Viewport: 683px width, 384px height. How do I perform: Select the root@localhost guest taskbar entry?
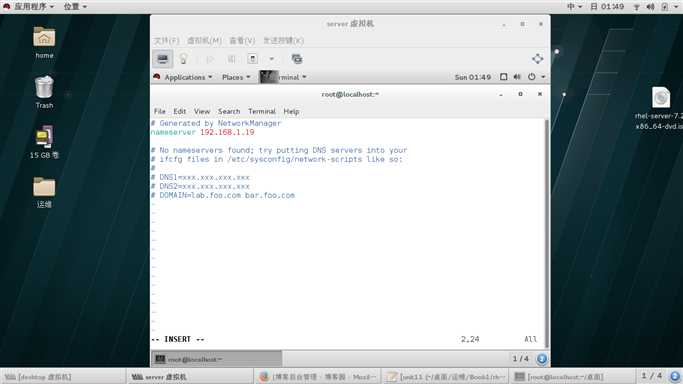[216, 359]
